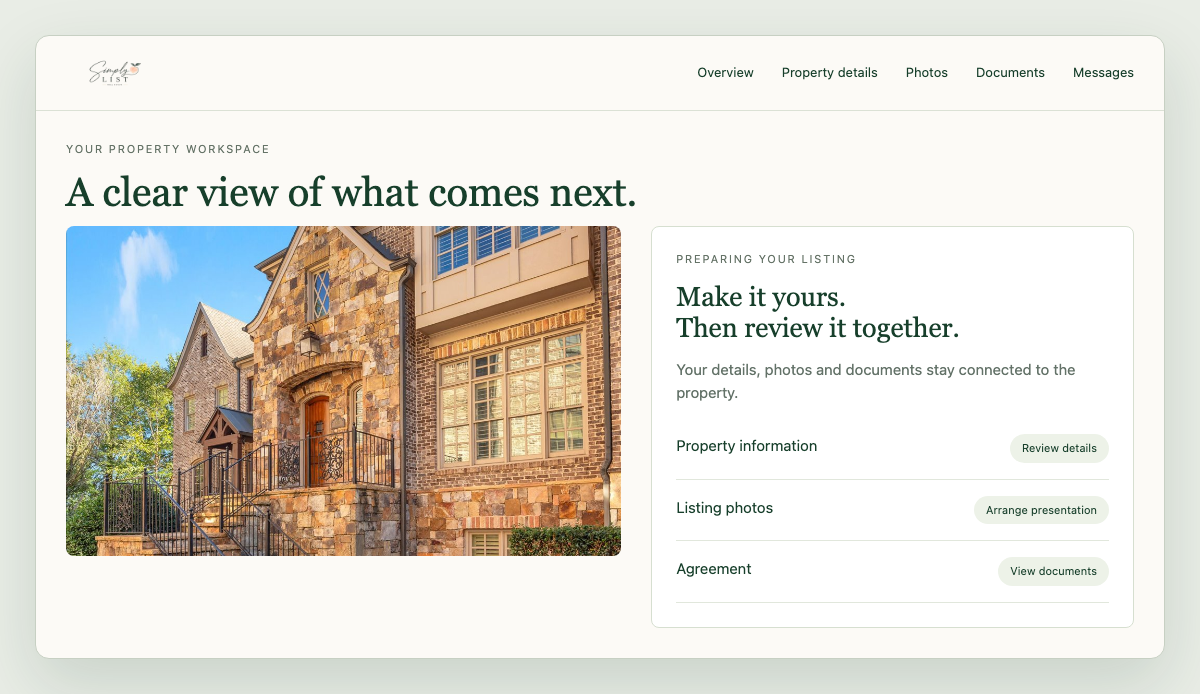The image size is (1200, 694).
Task: Select the 'Agreement' row label
Action: pos(713,569)
